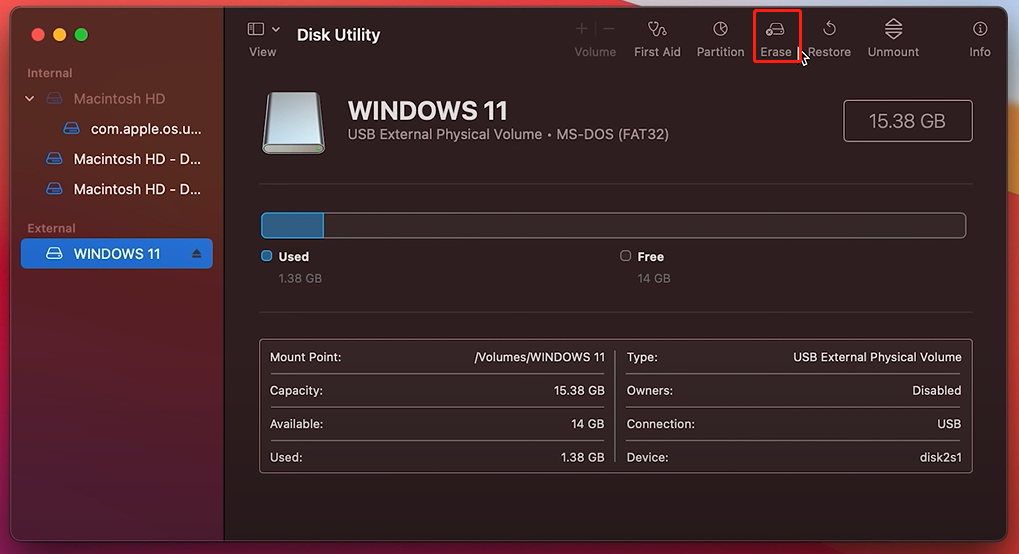Click the Restore toolbar icon
The height and width of the screenshot is (554, 1019).
[x=829, y=29]
